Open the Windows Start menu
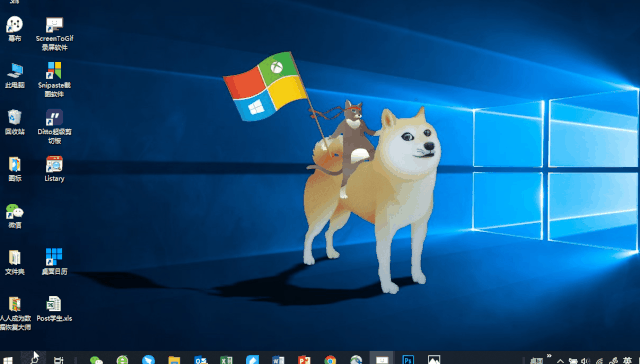The image size is (640, 364). (x=7, y=360)
